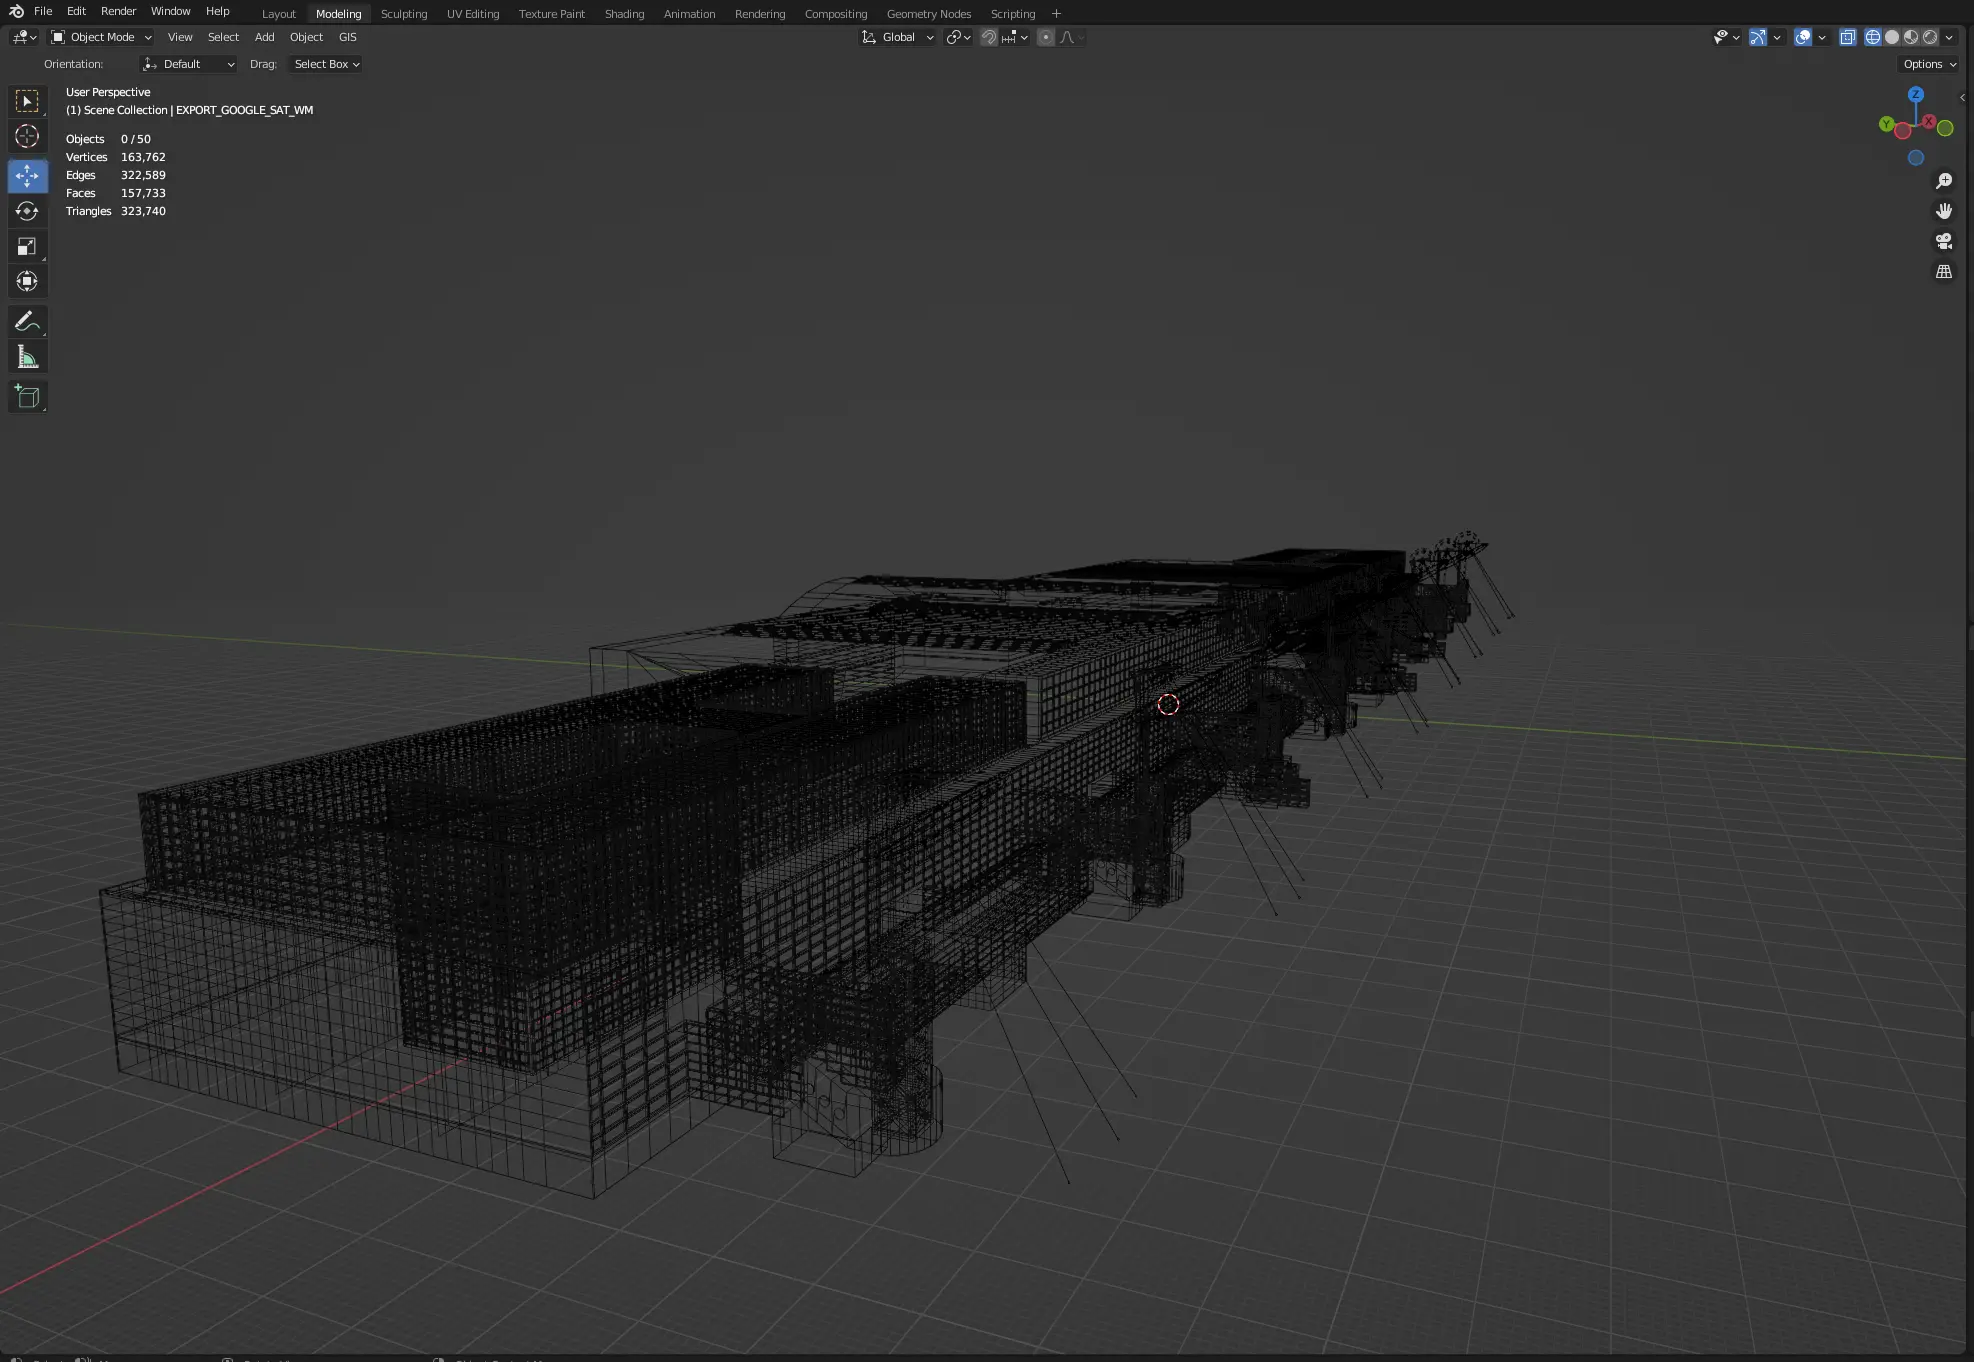This screenshot has width=1974, height=1362.
Task: Open the Help menu
Action: tap(217, 11)
